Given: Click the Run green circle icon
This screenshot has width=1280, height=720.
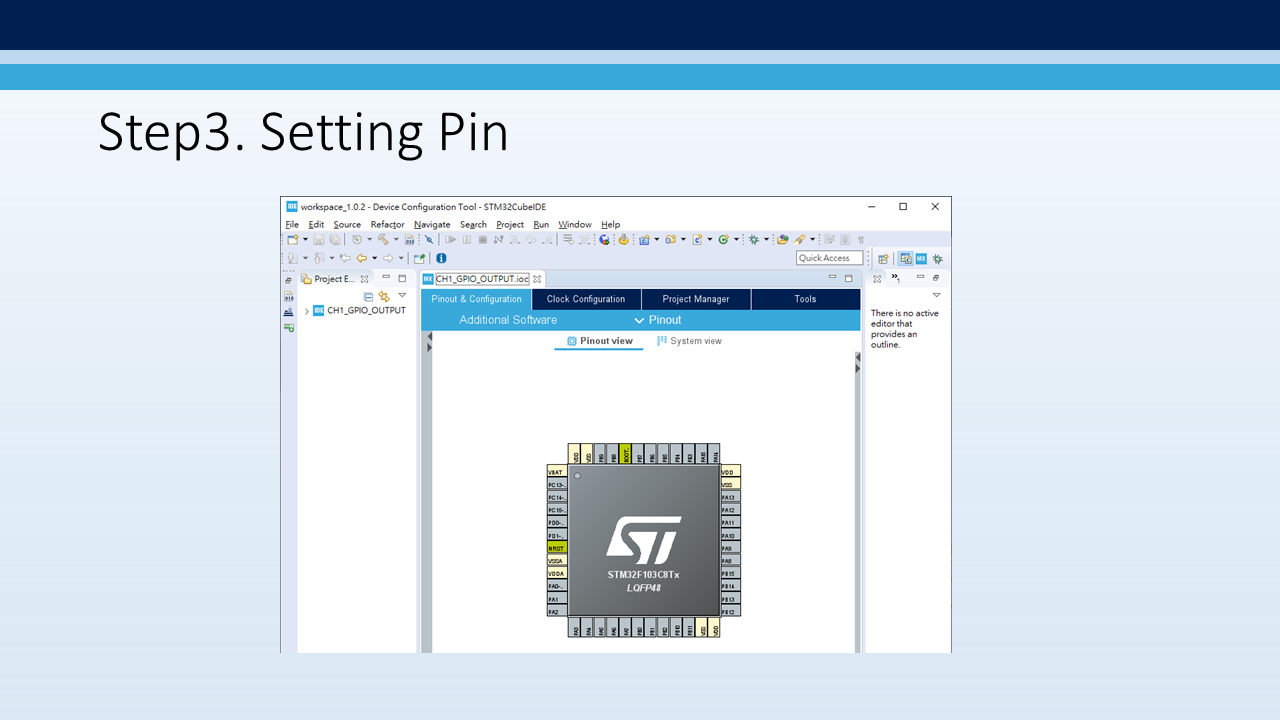Looking at the screenshot, I should 723,240.
